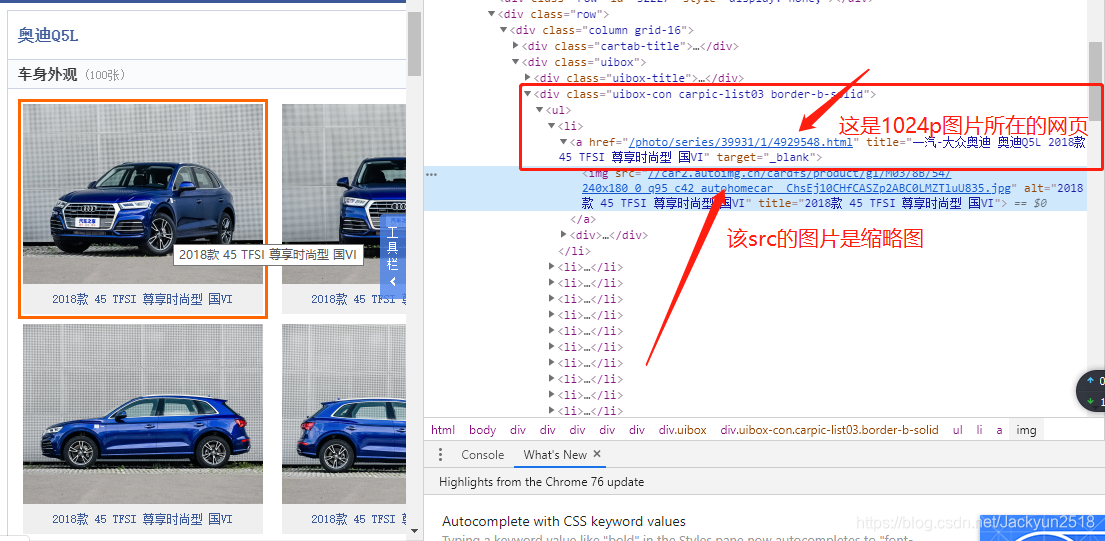Select li in the DOM breadcrumb
The height and width of the screenshot is (541, 1105).
(980, 430)
